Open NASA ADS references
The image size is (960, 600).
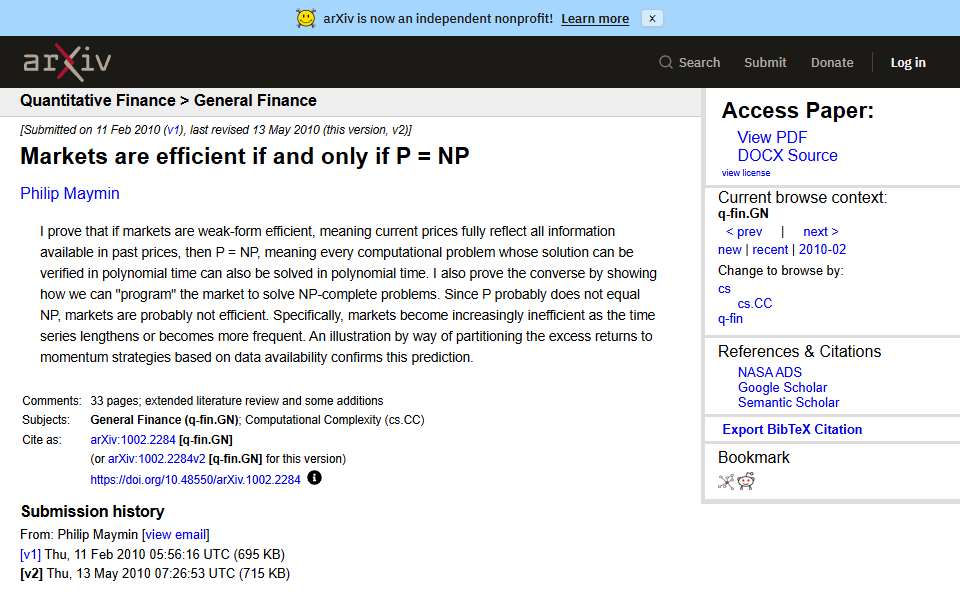[769, 372]
